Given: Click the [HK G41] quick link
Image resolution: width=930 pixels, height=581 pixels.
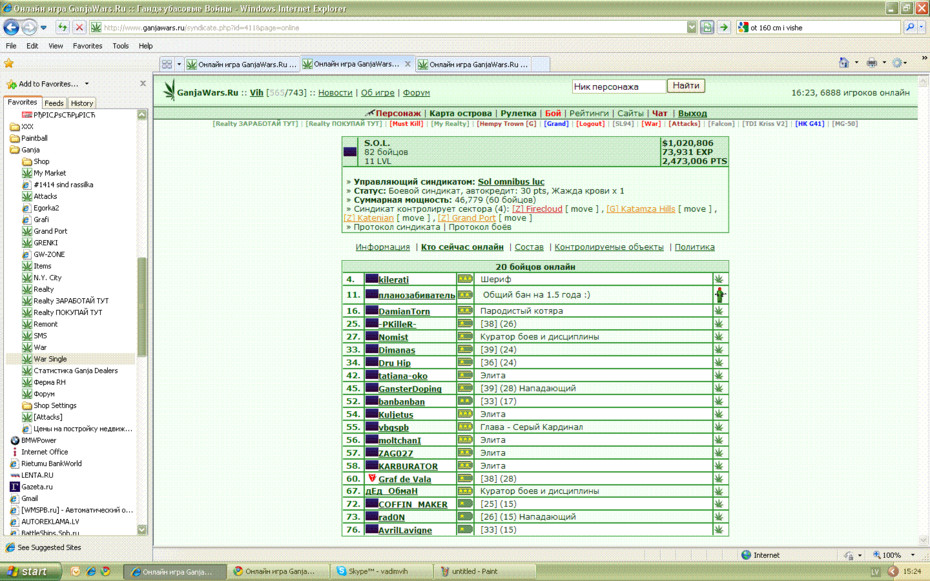Looking at the screenshot, I should [810, 124].
